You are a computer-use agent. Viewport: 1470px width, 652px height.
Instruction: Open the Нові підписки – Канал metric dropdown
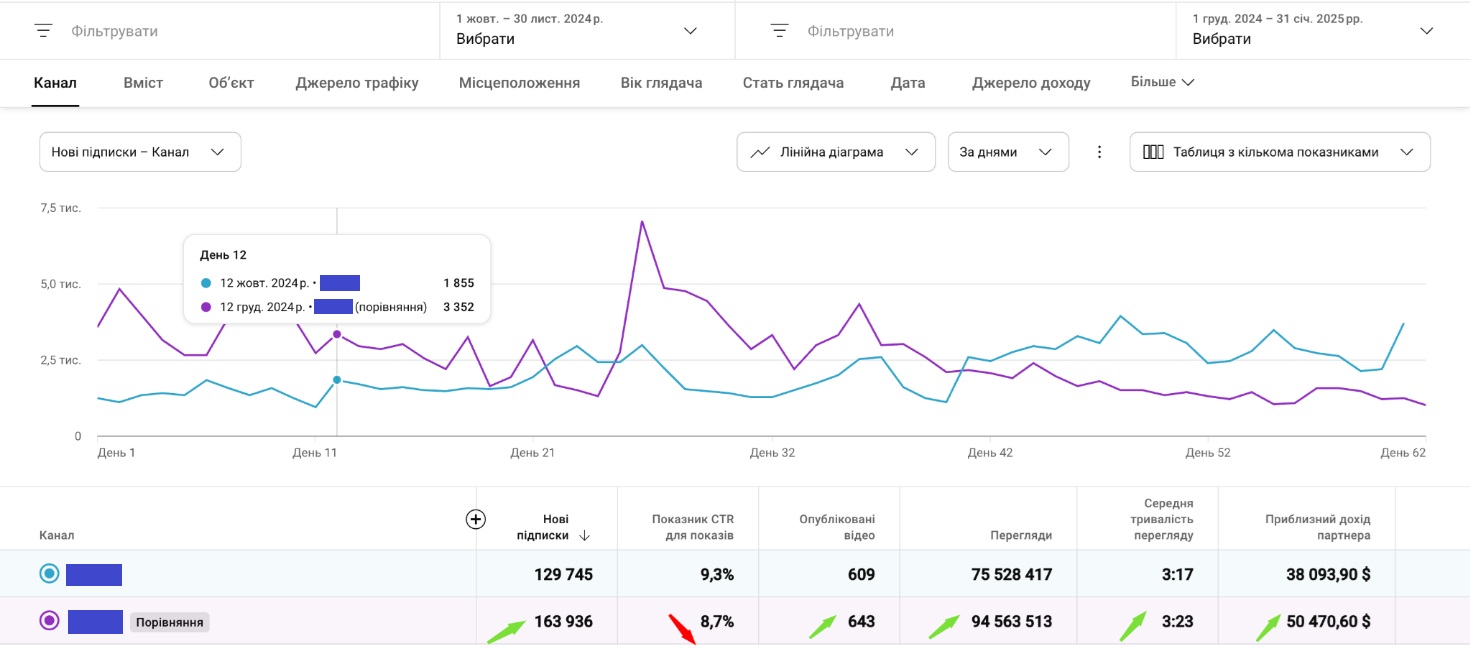pos(139,151)
